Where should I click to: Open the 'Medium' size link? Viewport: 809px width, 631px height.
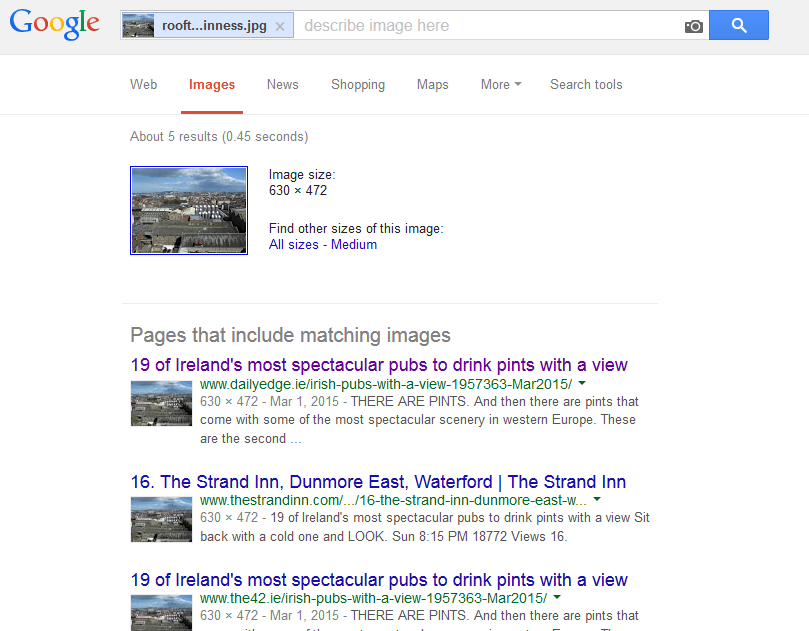[x=354, y=245]
